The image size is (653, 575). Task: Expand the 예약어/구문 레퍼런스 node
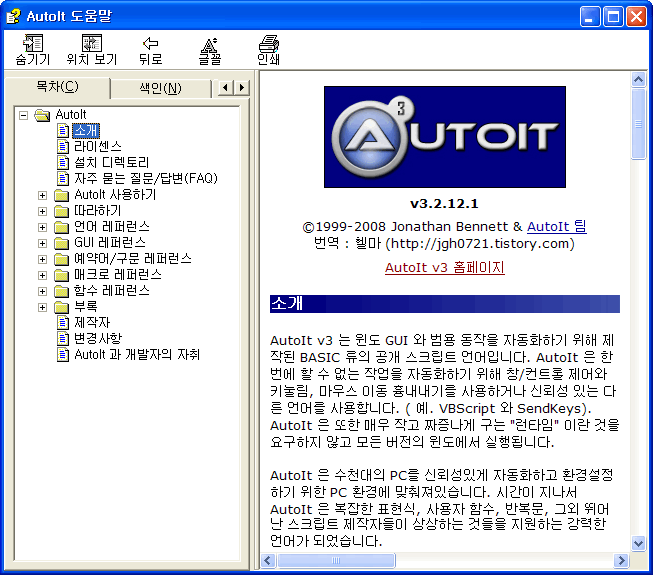tap(42, 259)
